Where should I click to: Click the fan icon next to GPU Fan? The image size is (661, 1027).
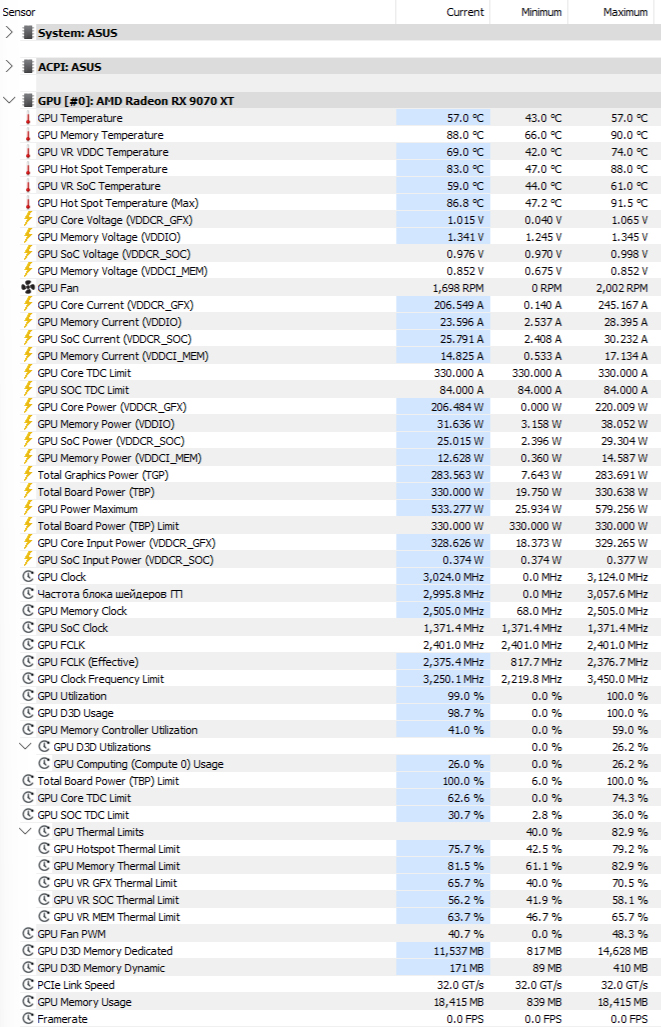tap(28, 288)
